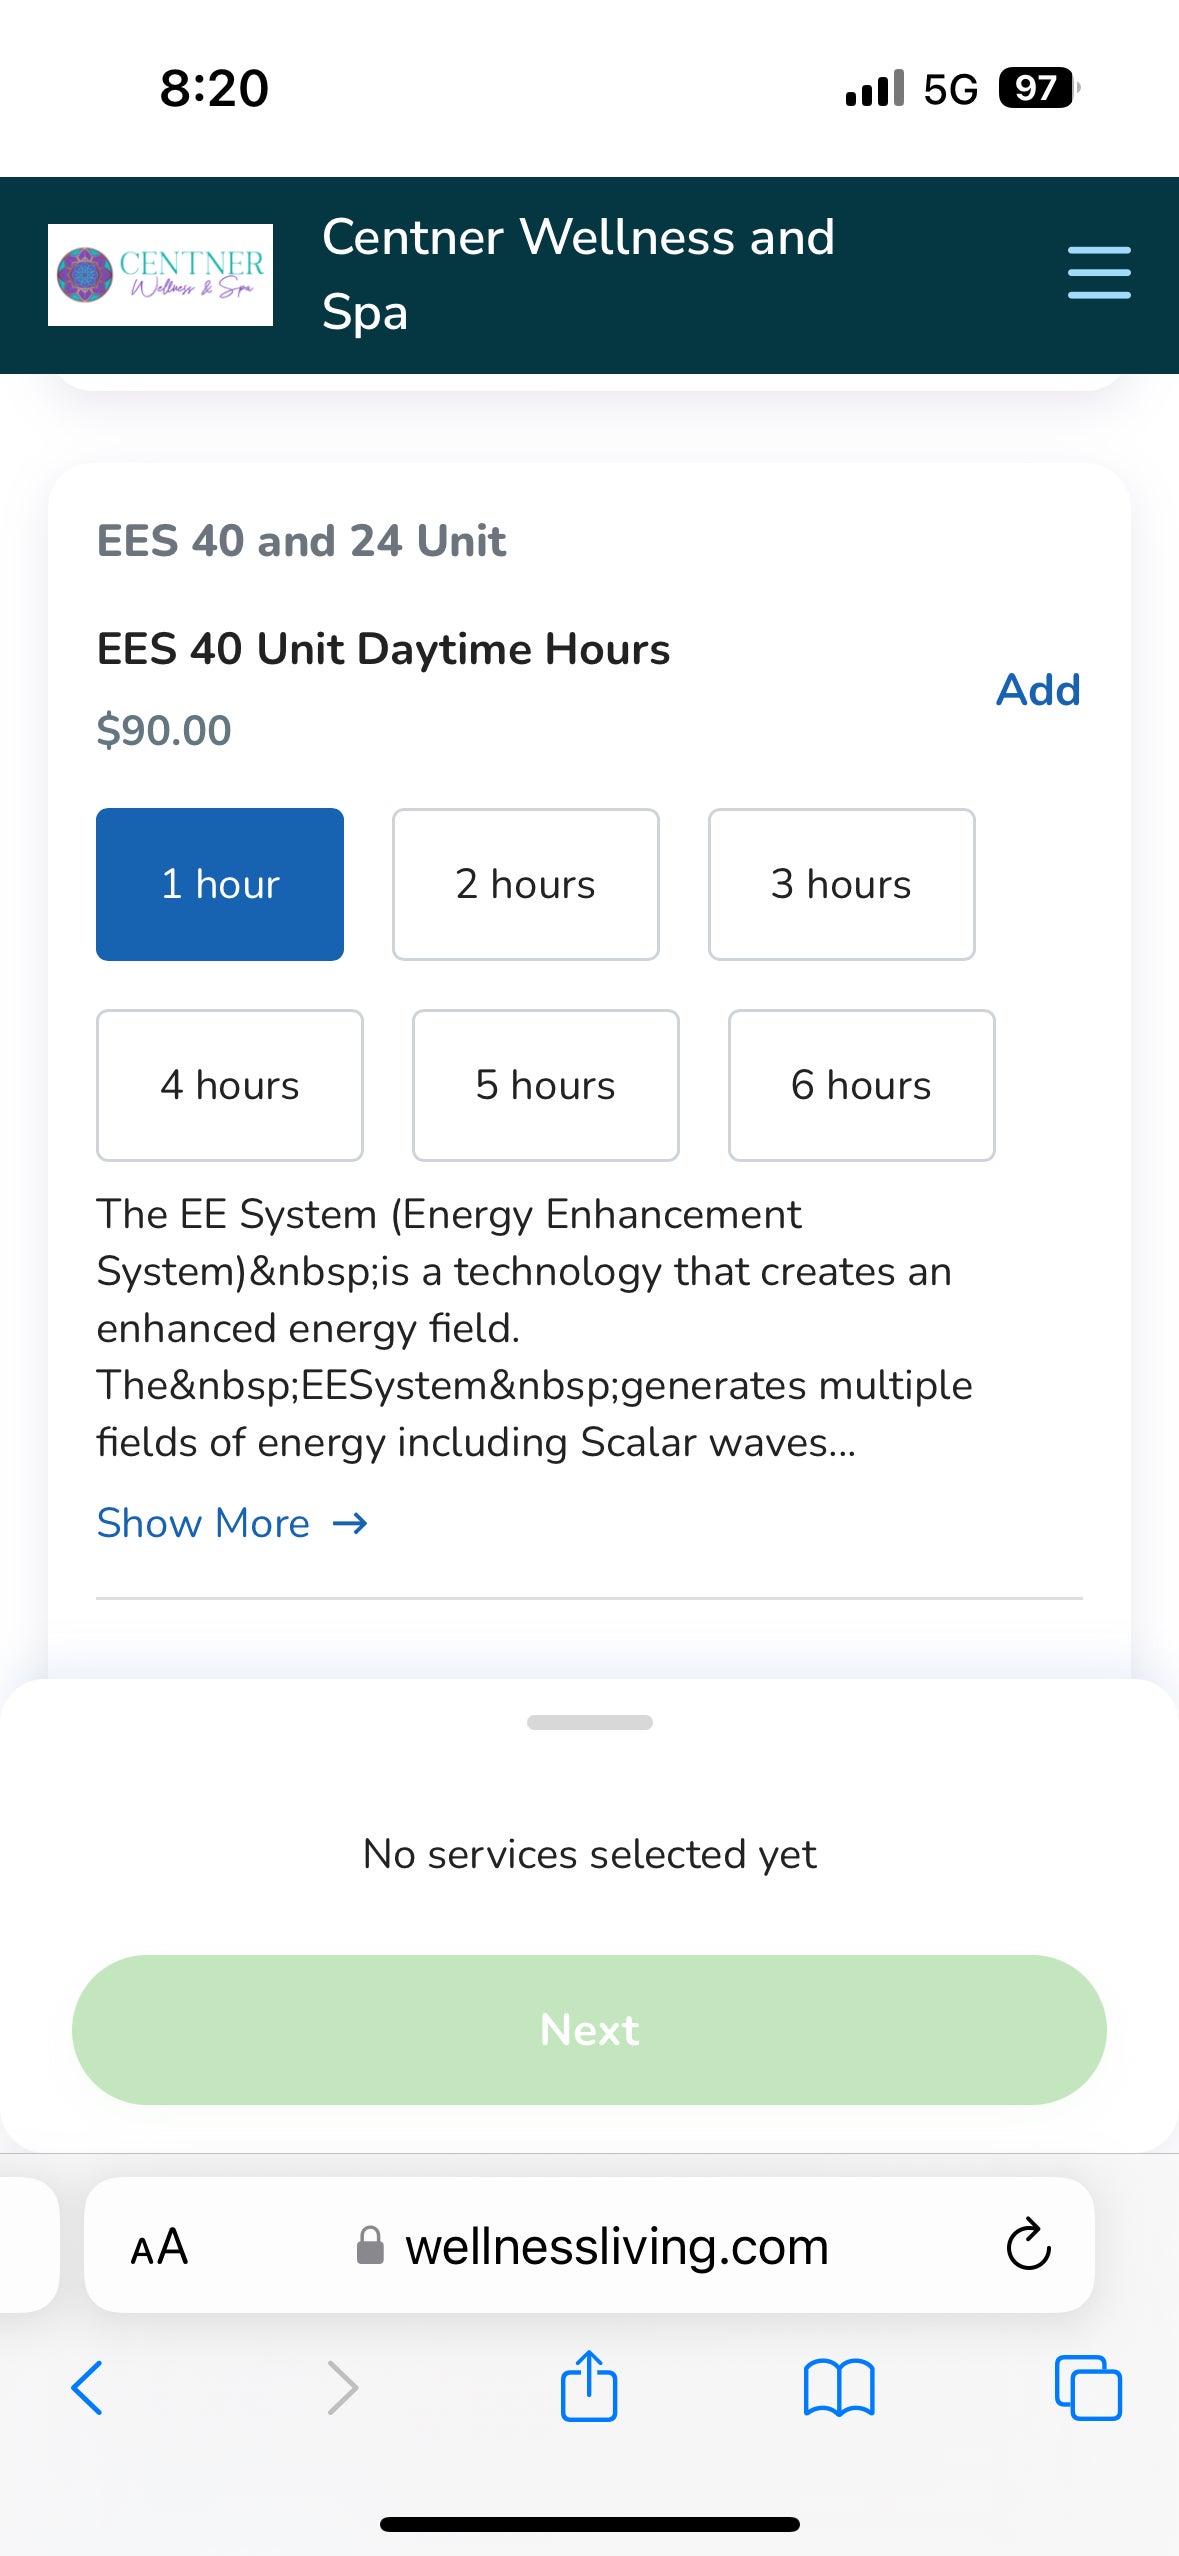1179x2556 pixels.
Task: Open the Safari share sheet
Action: click(x=589, y=2386)
